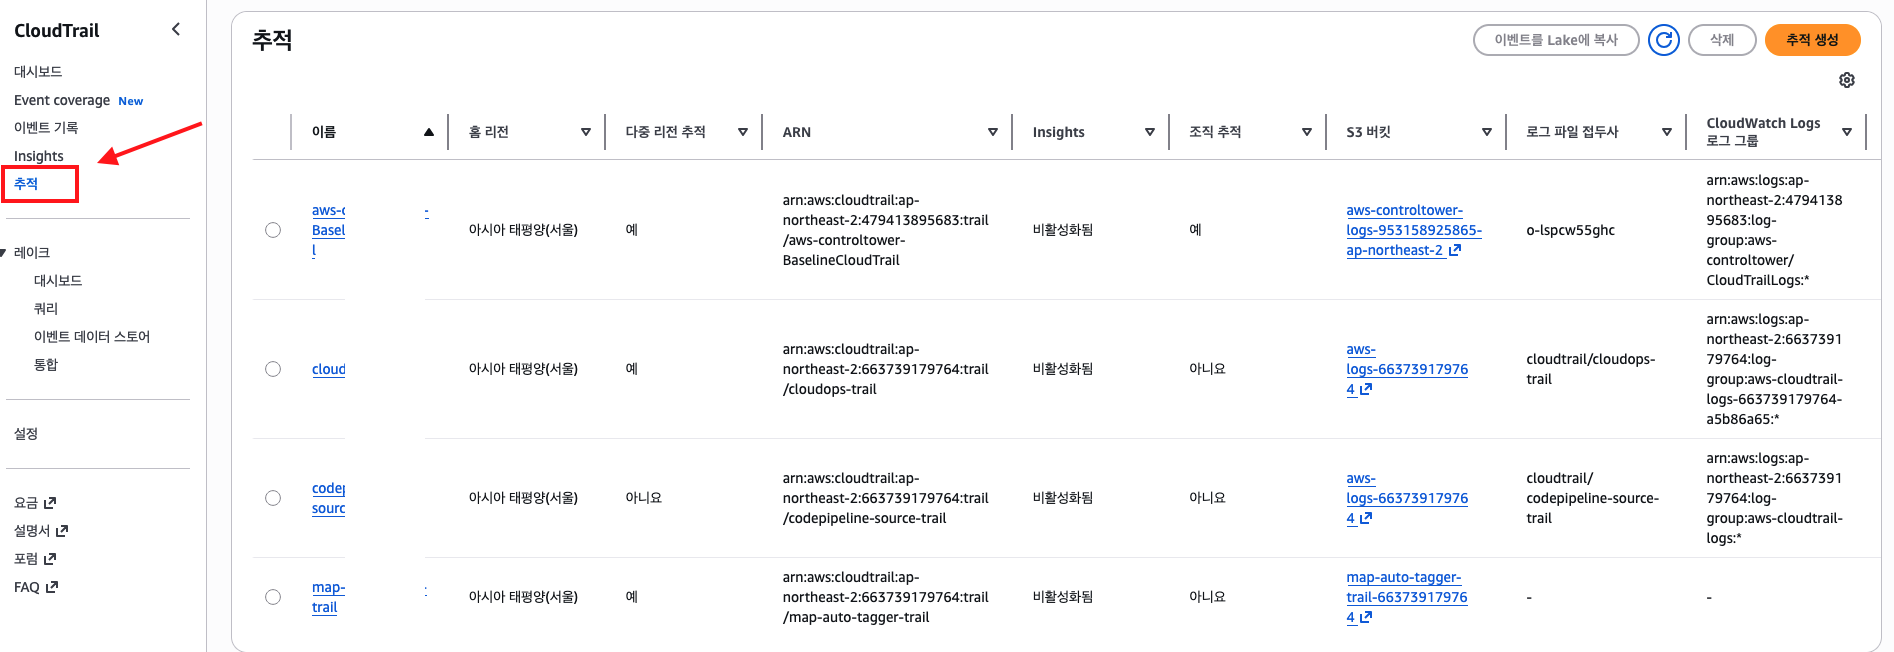
Task: Open the codepipeline-source-trail row S3 bucket link
Action: (x=1407, y=498)
